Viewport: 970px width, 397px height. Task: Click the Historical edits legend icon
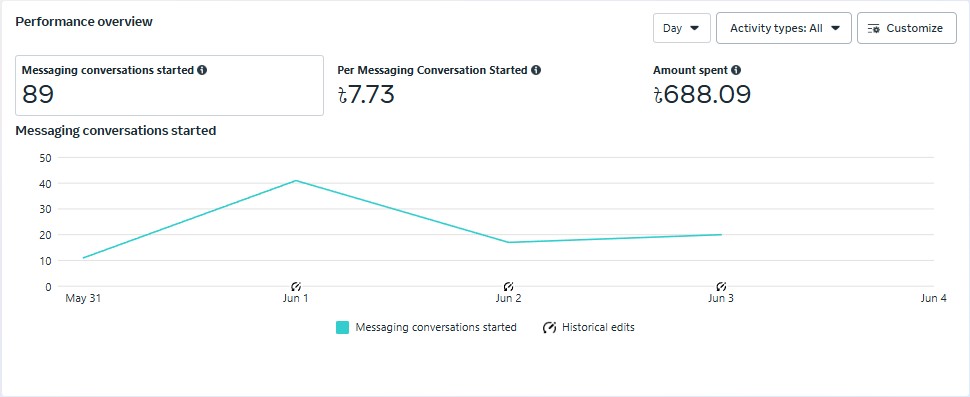[549, 328]
